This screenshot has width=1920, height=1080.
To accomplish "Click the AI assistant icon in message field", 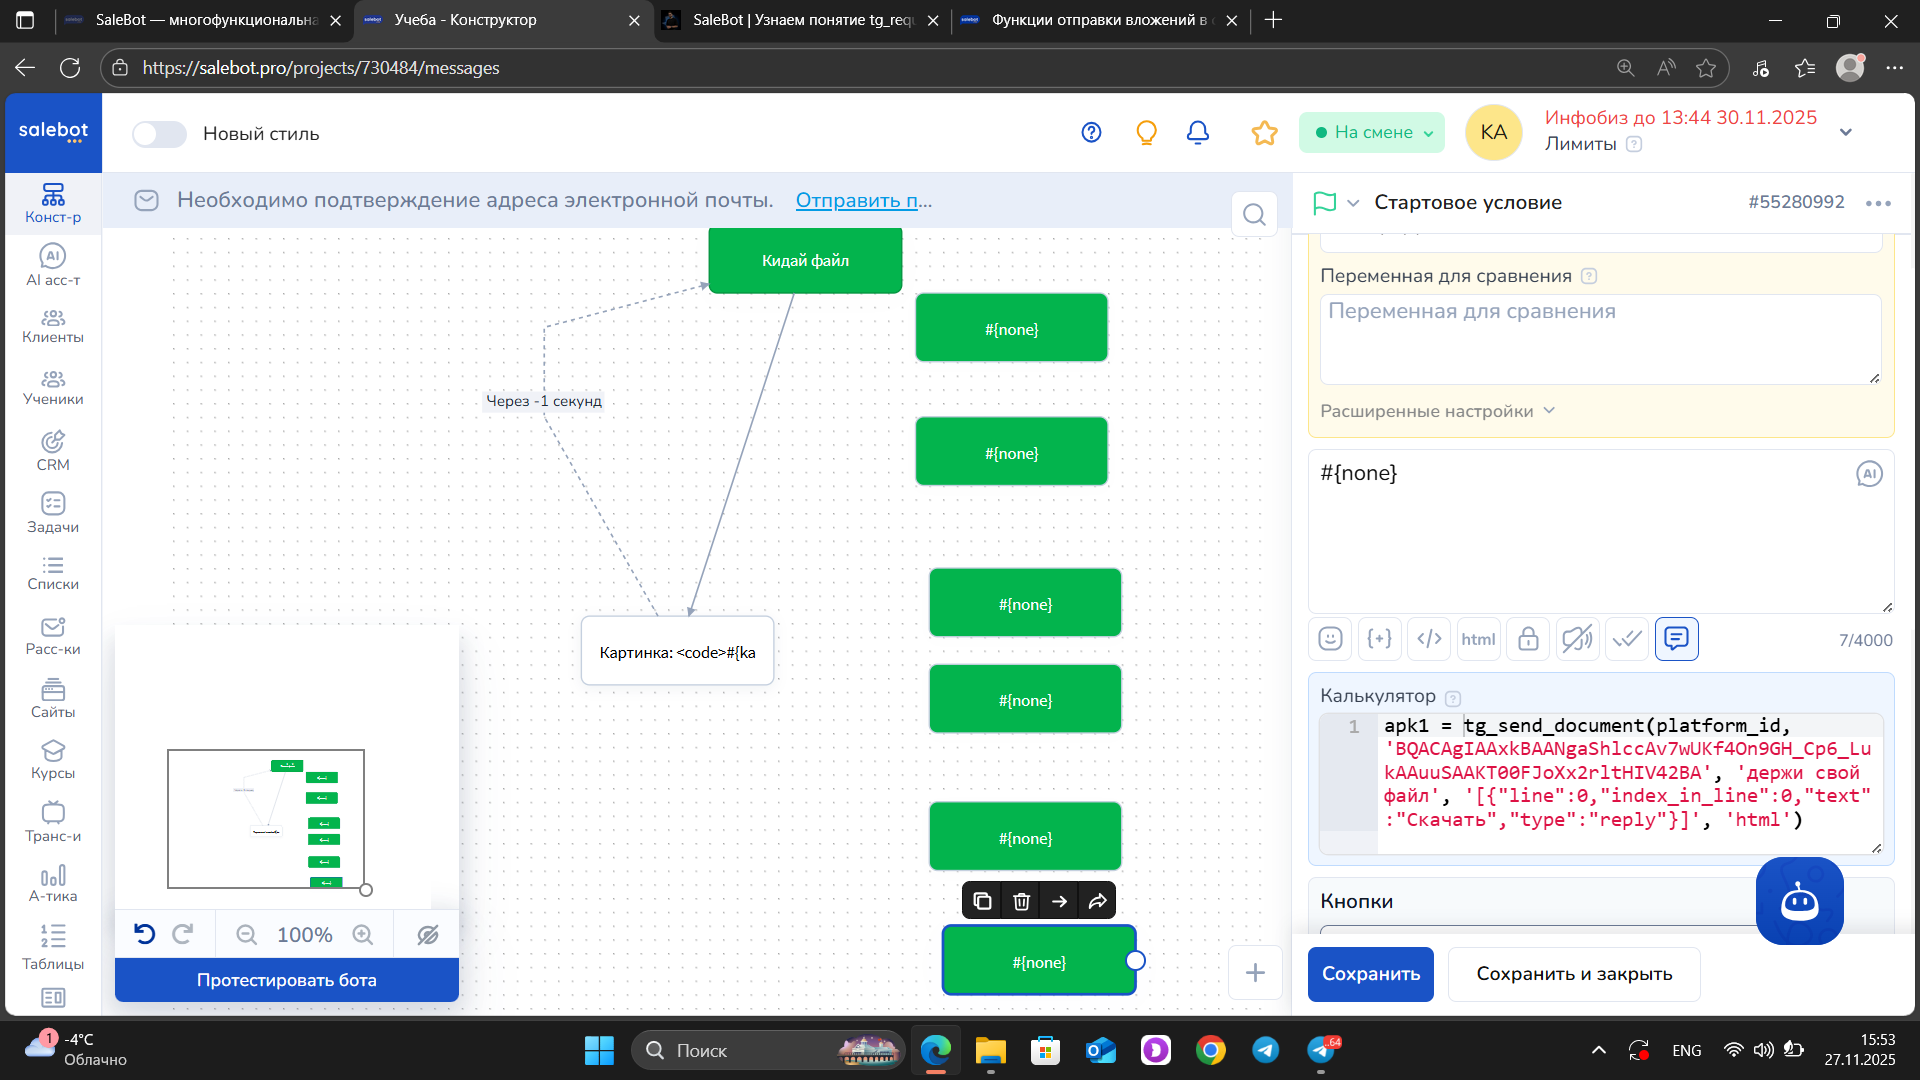I will [1869, 474].
